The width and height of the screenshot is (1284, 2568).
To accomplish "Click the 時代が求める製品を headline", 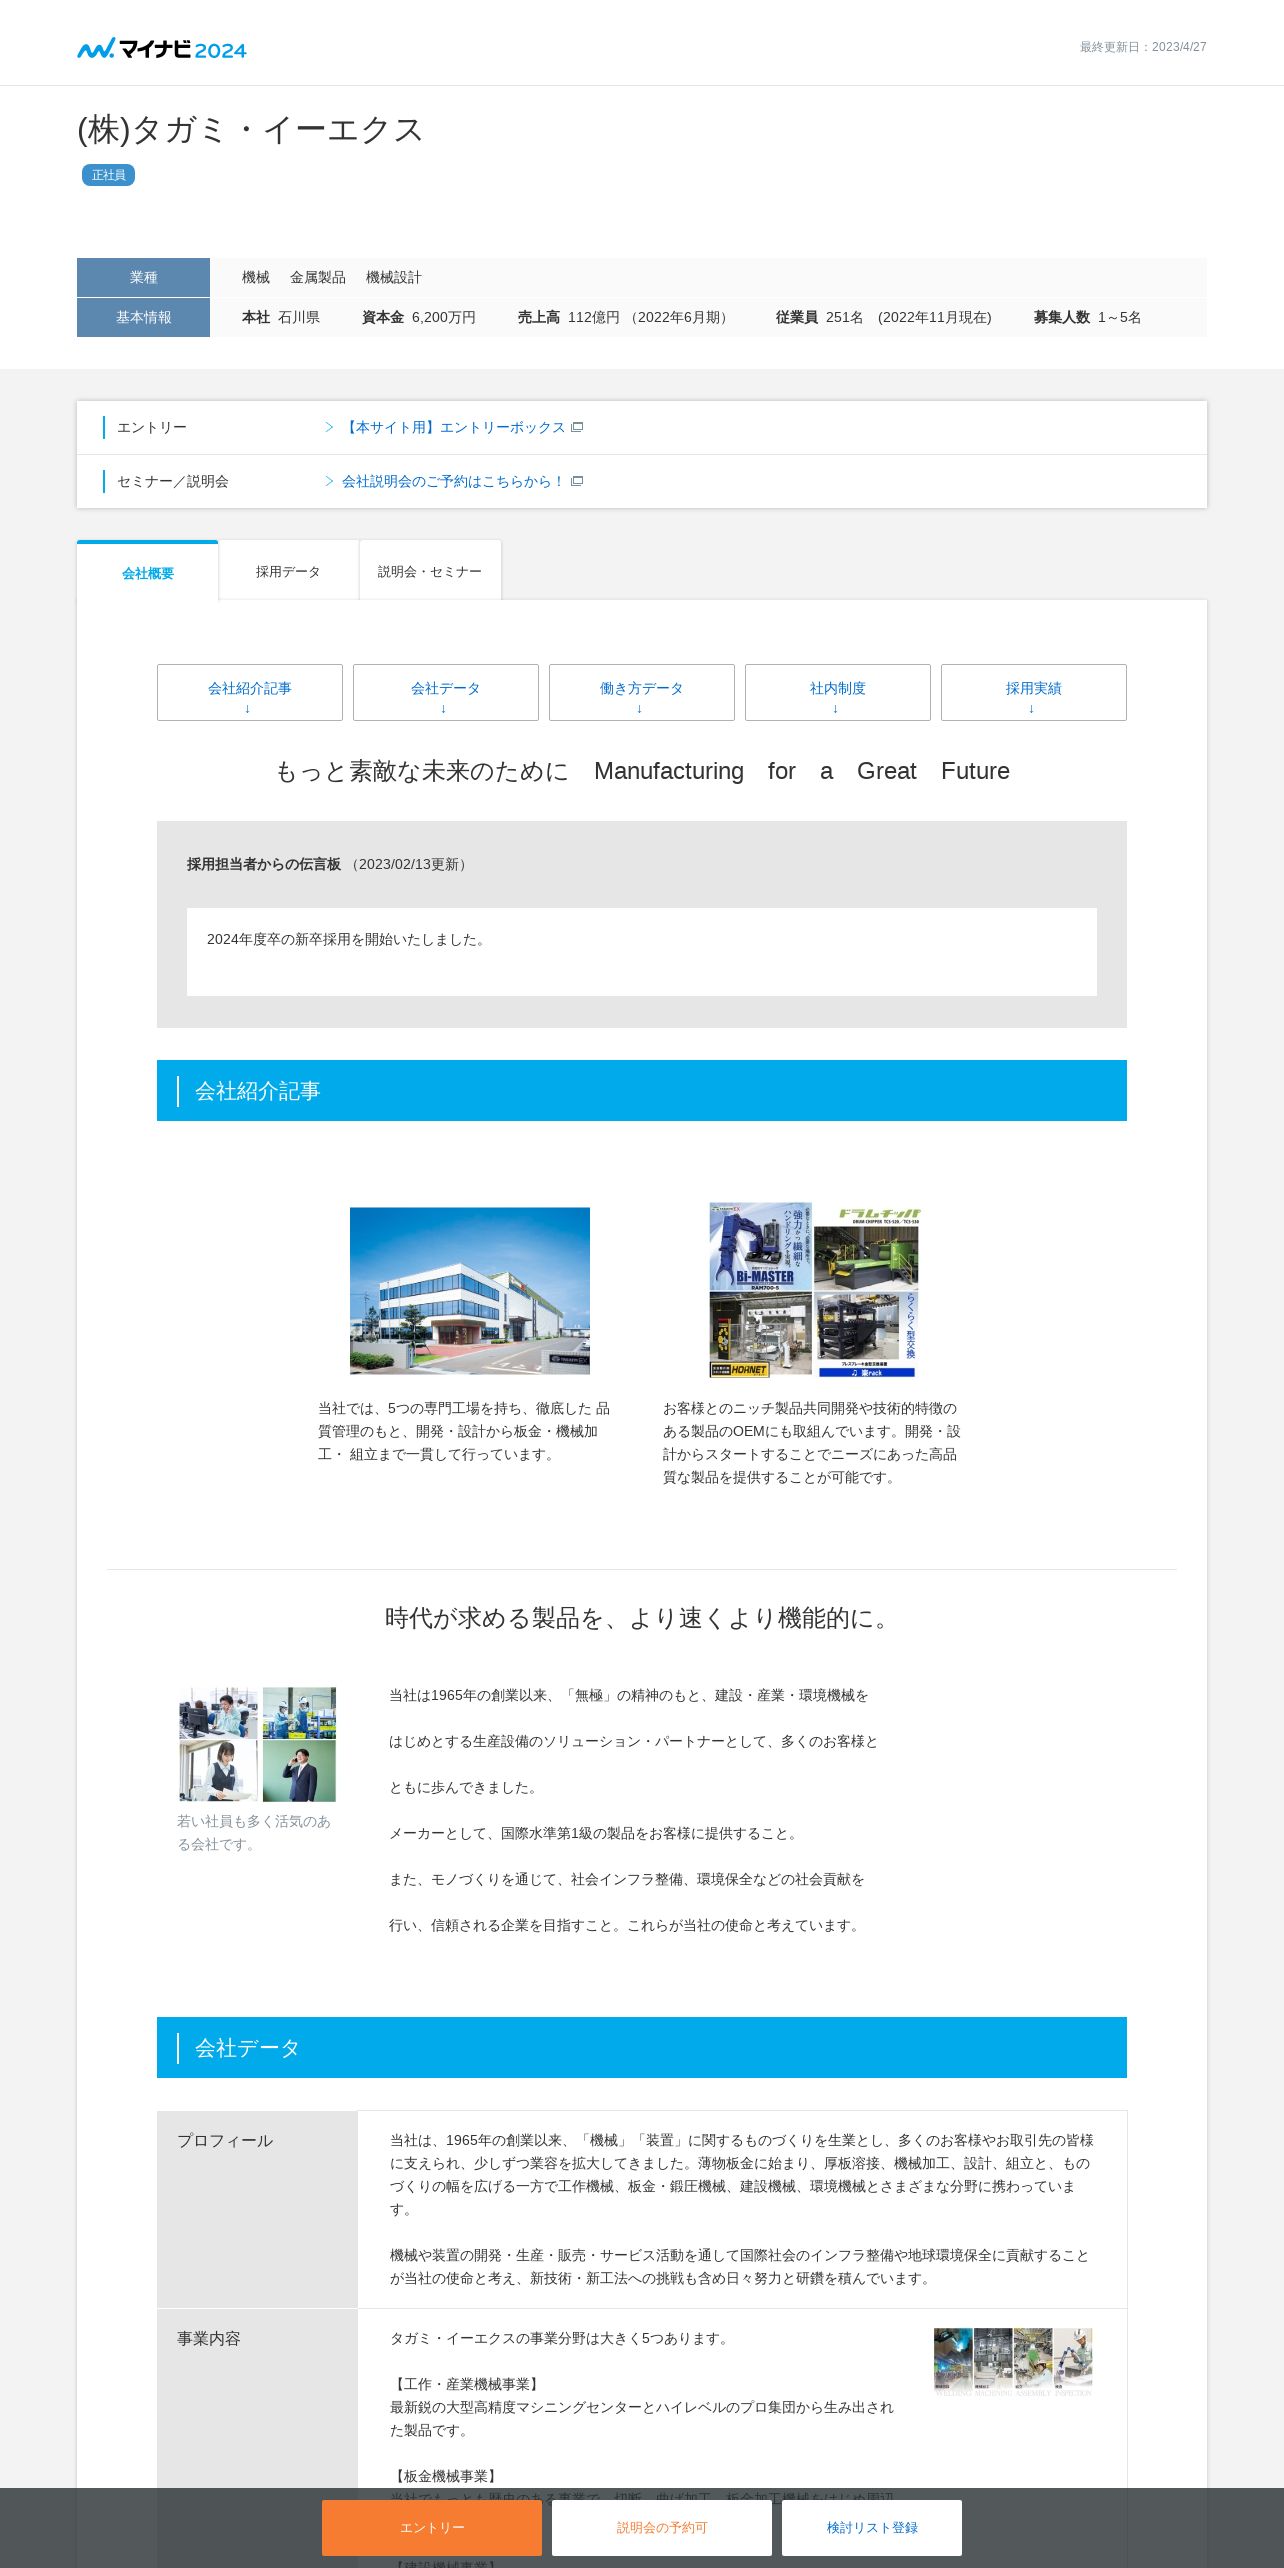I will coord(640,1618).
